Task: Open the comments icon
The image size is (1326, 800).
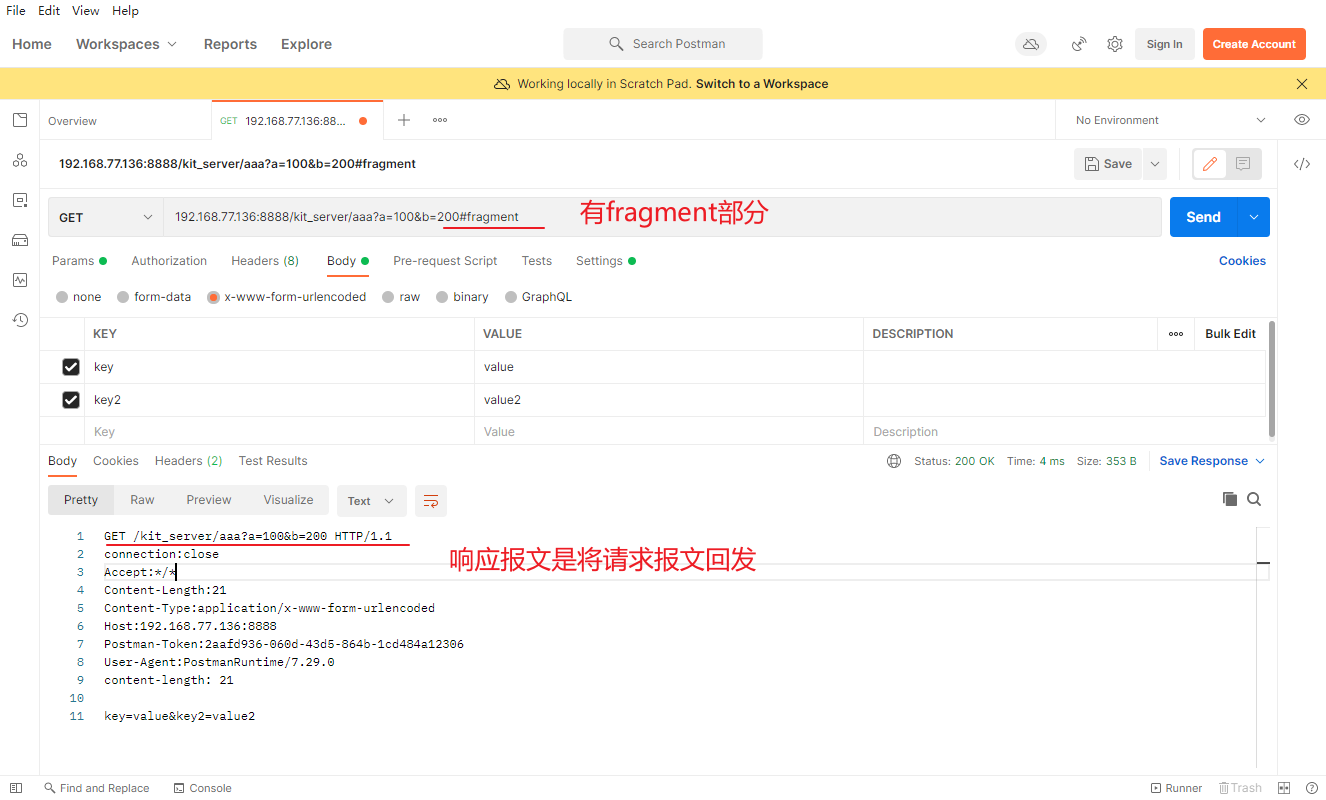Action: (1243, 164)
